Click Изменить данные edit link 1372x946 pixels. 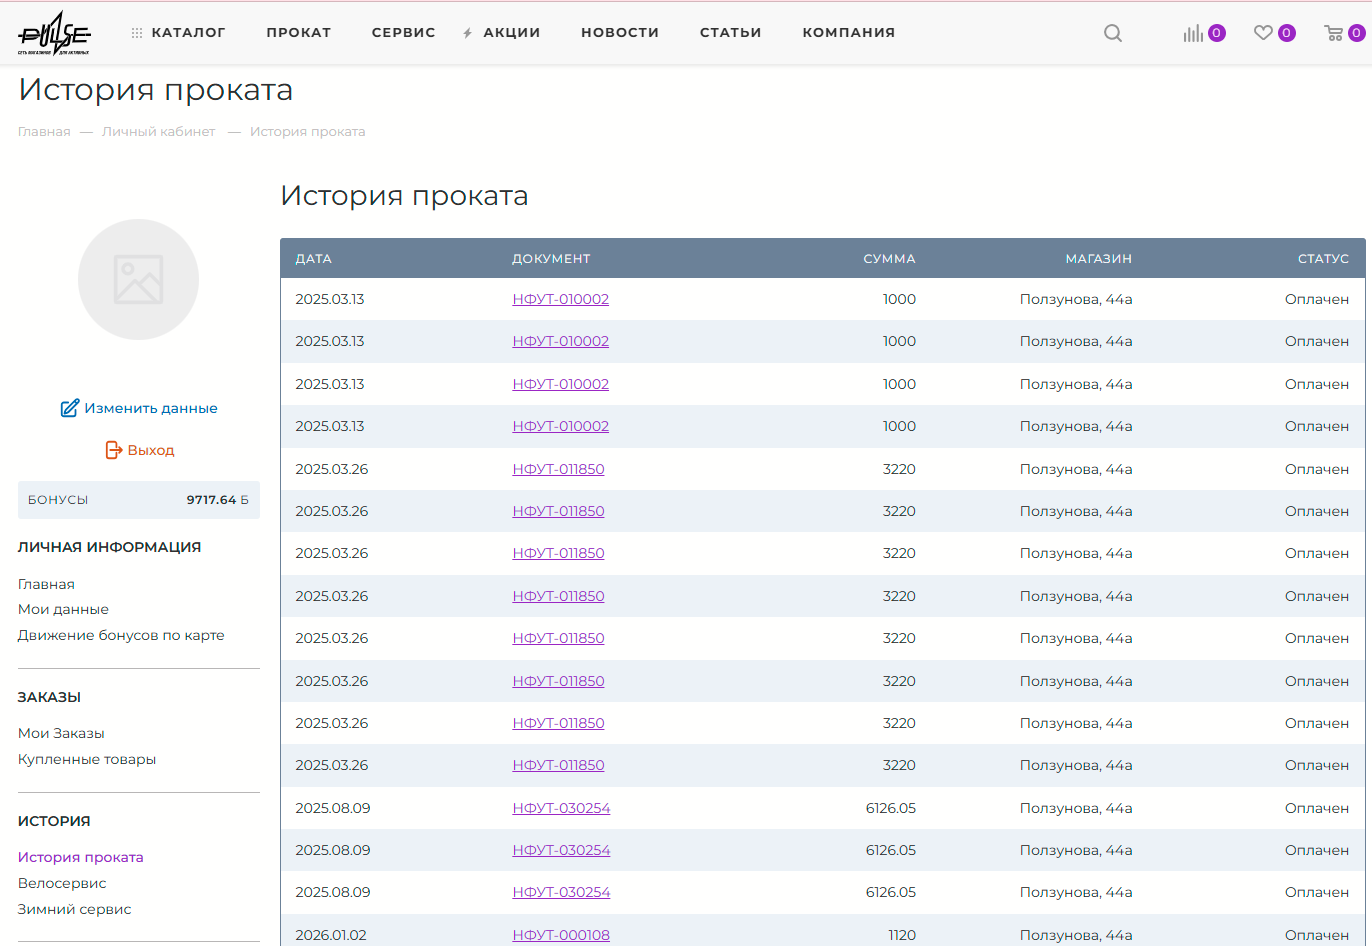pyautogui.click(x=139, y=408)
